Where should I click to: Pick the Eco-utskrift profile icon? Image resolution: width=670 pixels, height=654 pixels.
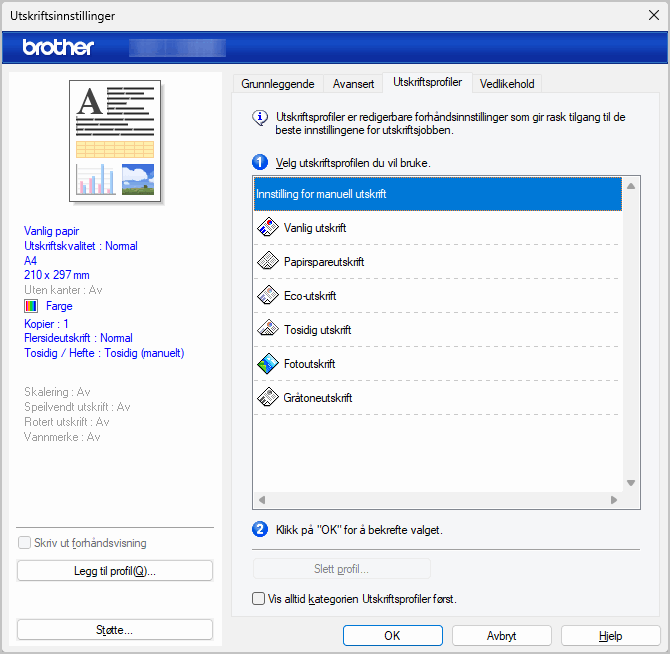pyautogui.click(x=267, y=296)
